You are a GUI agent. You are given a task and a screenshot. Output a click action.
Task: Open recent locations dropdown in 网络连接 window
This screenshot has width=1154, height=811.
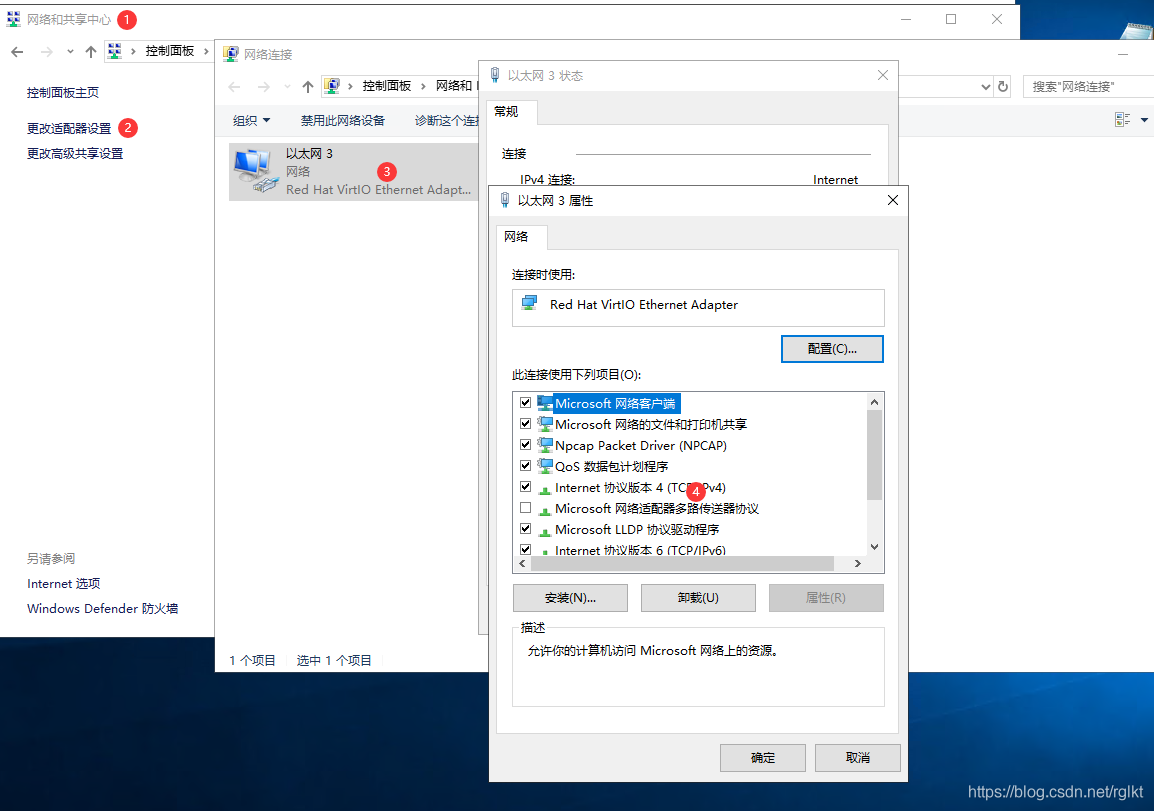coord(287,87)
